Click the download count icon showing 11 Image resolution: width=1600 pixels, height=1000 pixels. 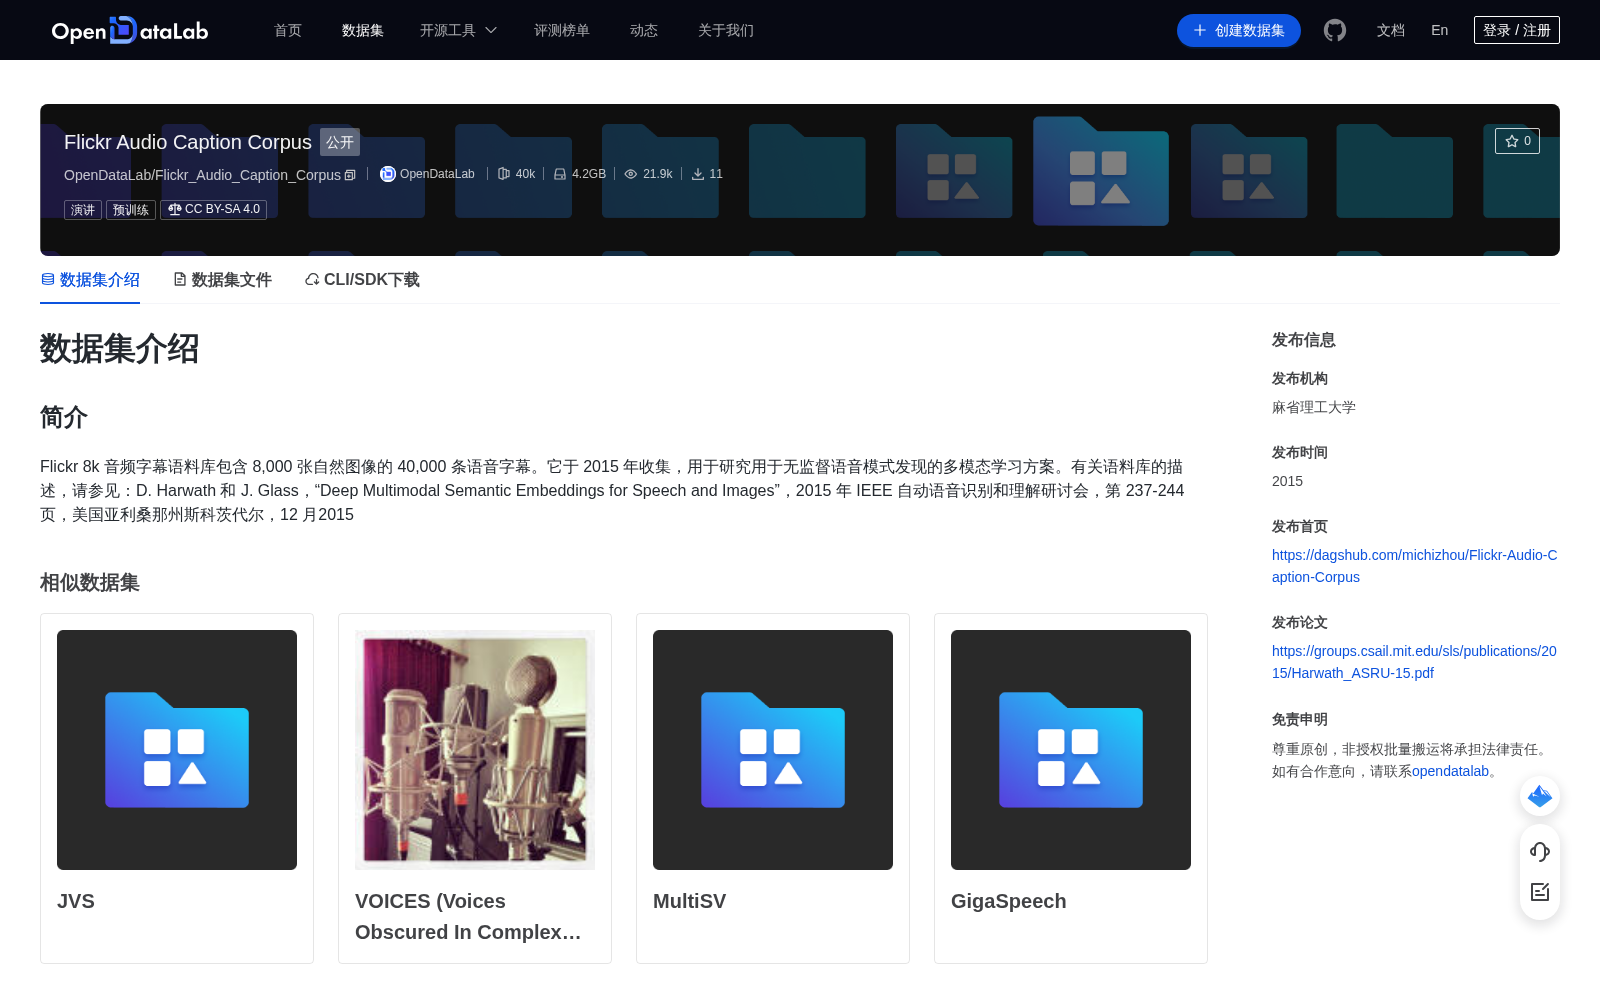[698, 174]
